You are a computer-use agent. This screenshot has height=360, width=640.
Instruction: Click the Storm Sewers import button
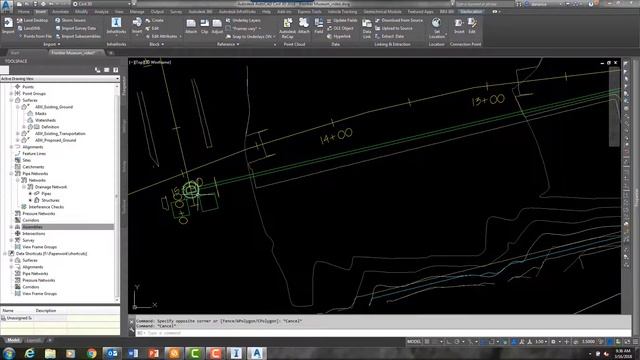pyautogui.click(x=70, y=20)
